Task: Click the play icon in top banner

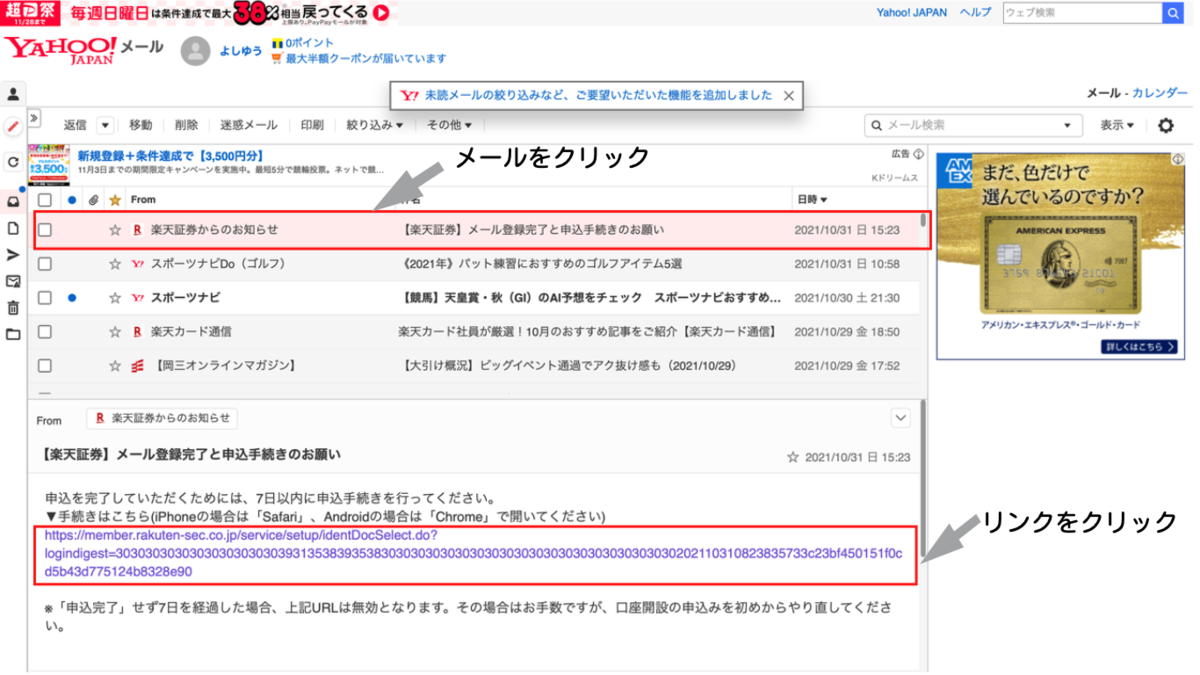Action: [381, 13]
